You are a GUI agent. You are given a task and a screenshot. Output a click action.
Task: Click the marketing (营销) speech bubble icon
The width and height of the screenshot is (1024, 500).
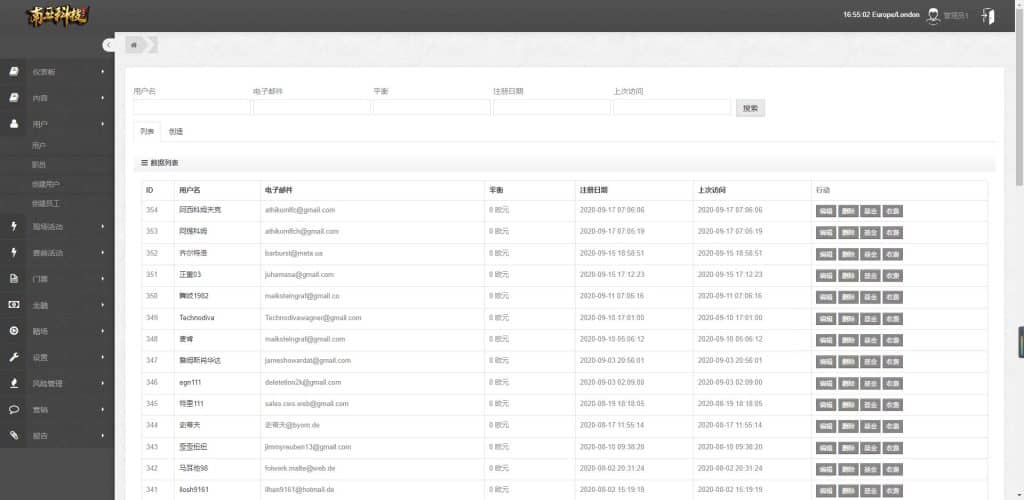(x=14, y=409)
